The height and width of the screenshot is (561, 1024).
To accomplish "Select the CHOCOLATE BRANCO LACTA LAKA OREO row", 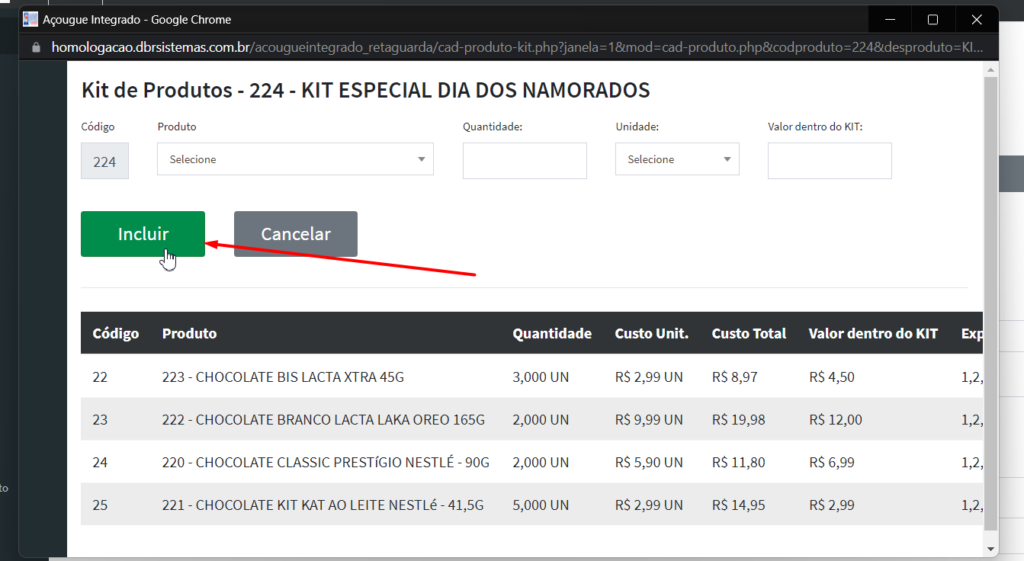I will (323, 420).
